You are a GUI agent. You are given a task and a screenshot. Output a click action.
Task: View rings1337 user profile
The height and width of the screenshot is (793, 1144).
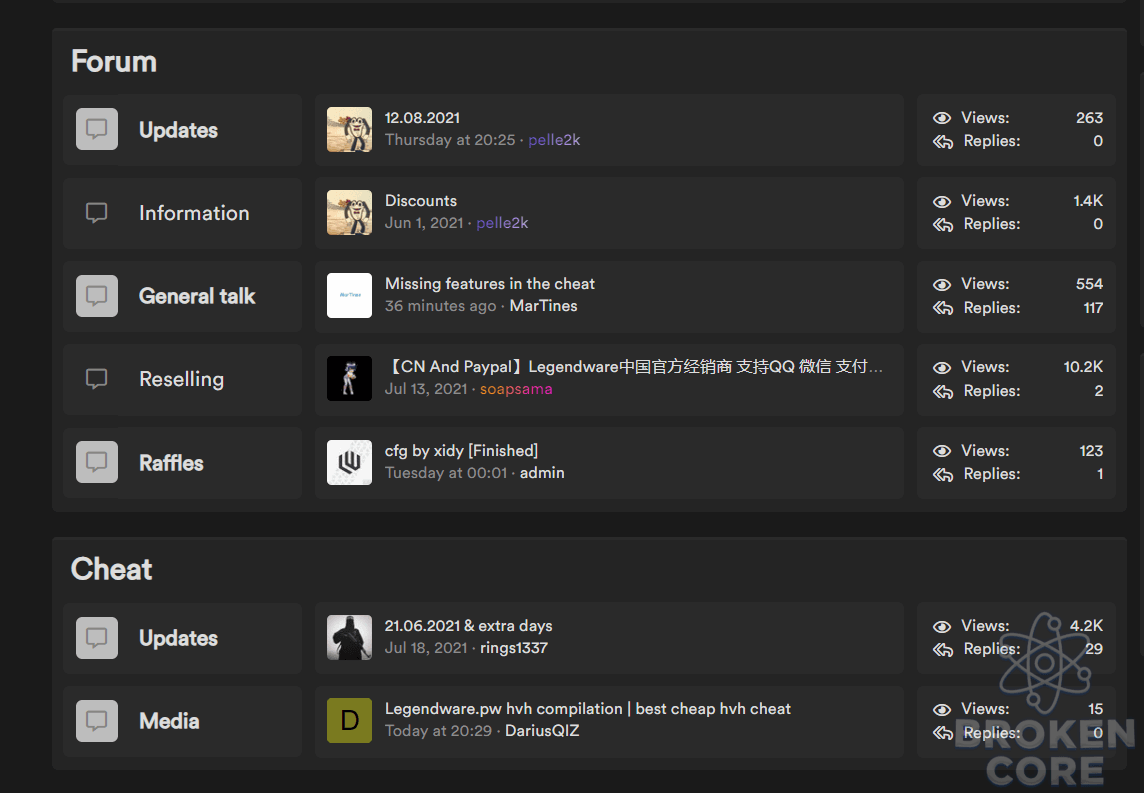point(514,648)
